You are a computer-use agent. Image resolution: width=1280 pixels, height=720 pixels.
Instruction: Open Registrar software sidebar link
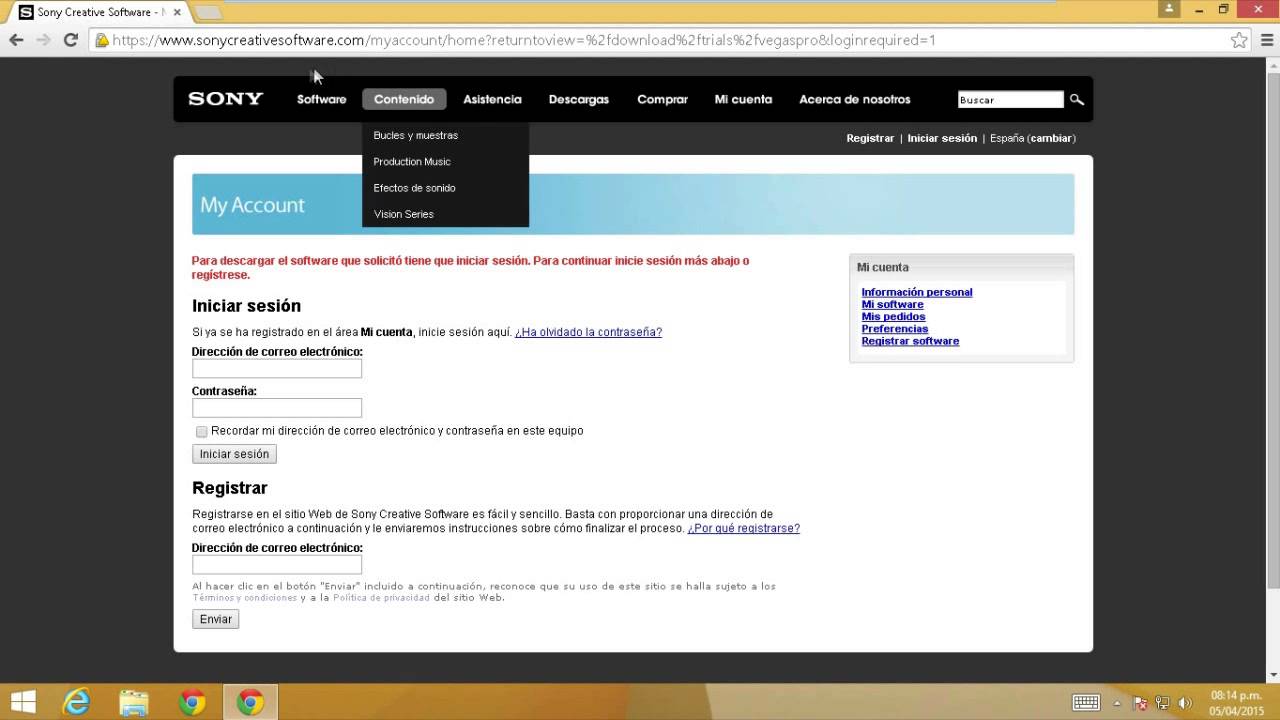pyautogui.click(x=910, y=341)
